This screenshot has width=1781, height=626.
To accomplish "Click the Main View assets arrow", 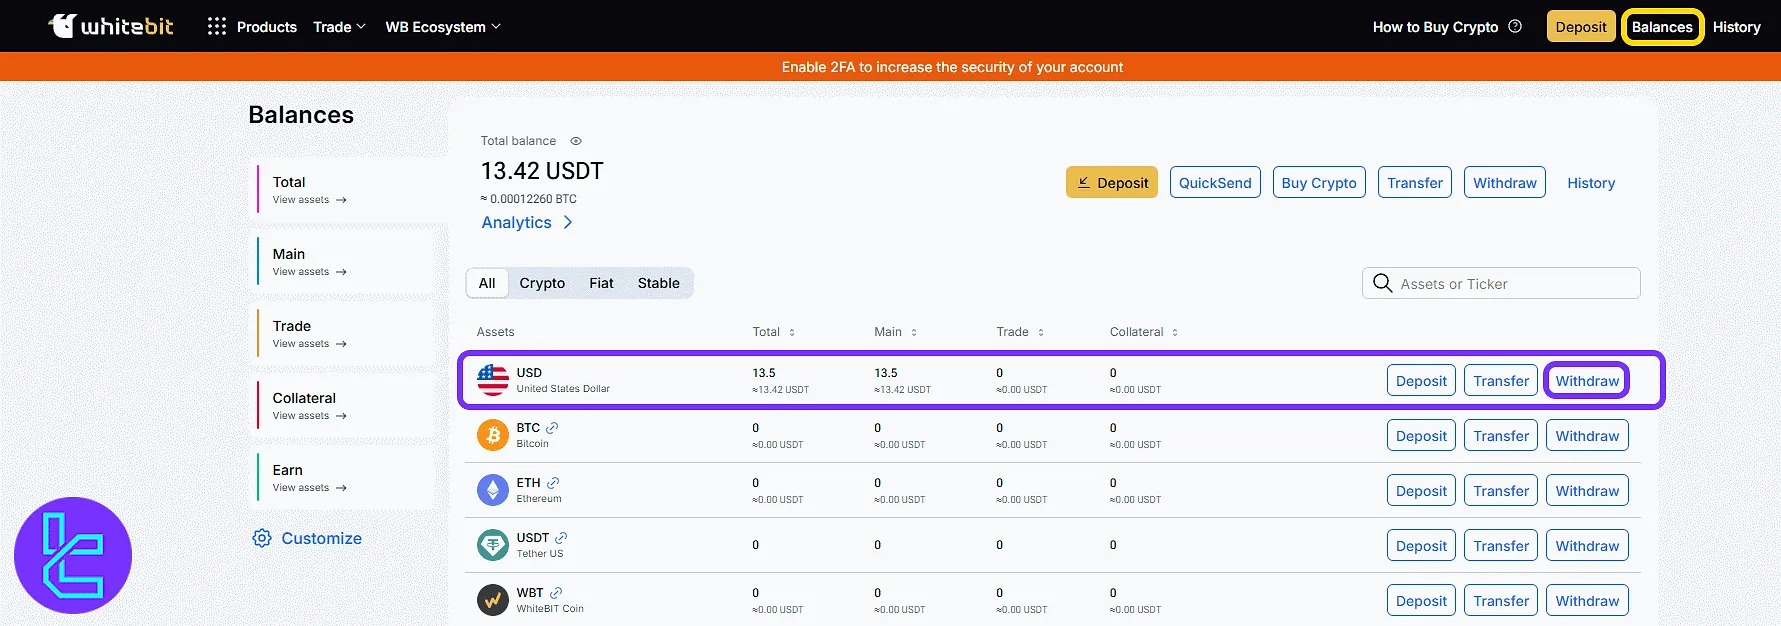I will 341,272.
